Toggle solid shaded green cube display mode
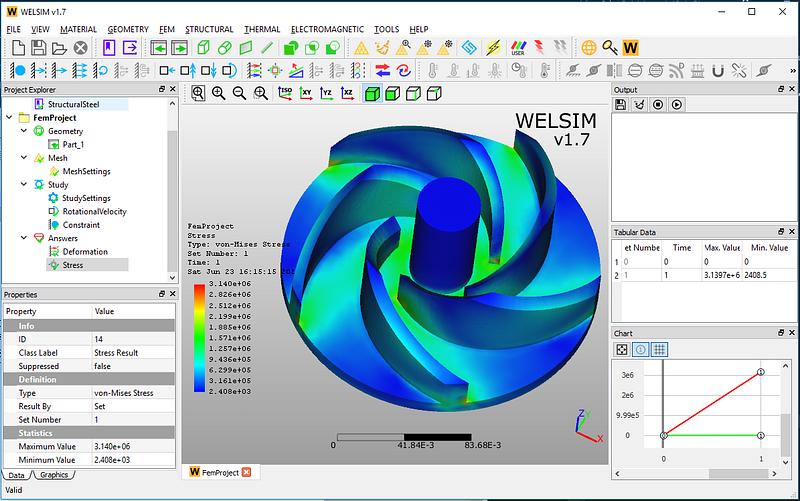This screenshot has height=501, width=800. point(372,94)
